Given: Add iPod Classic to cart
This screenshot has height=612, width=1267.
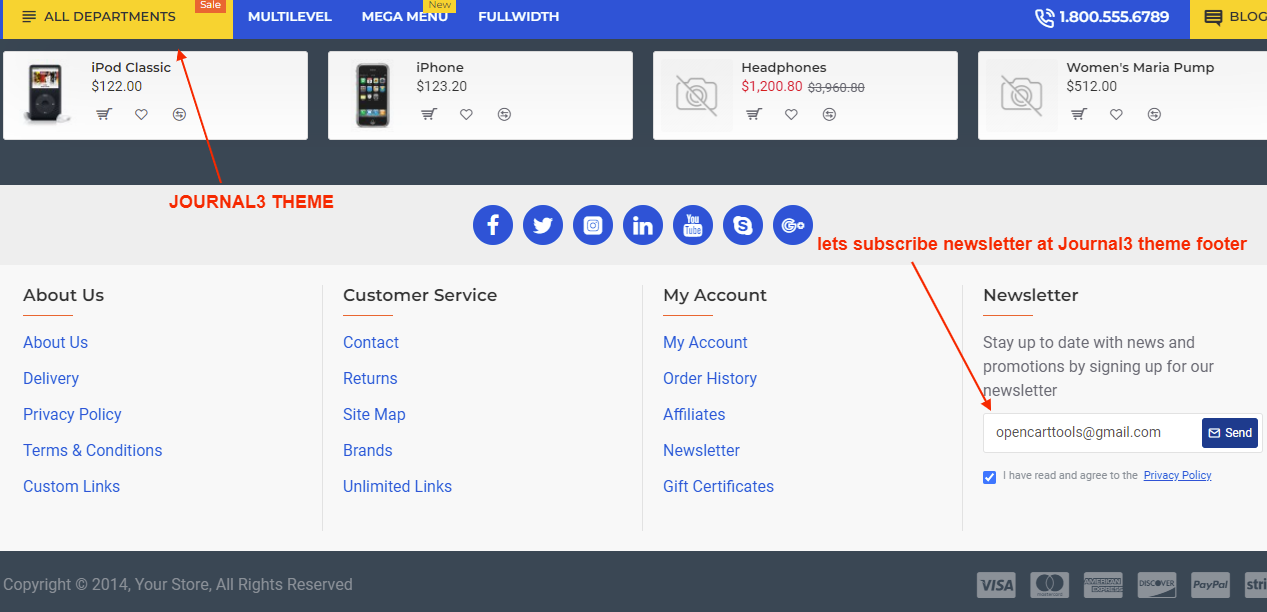Looking at the screenshot, I should [x=103, y=114].
